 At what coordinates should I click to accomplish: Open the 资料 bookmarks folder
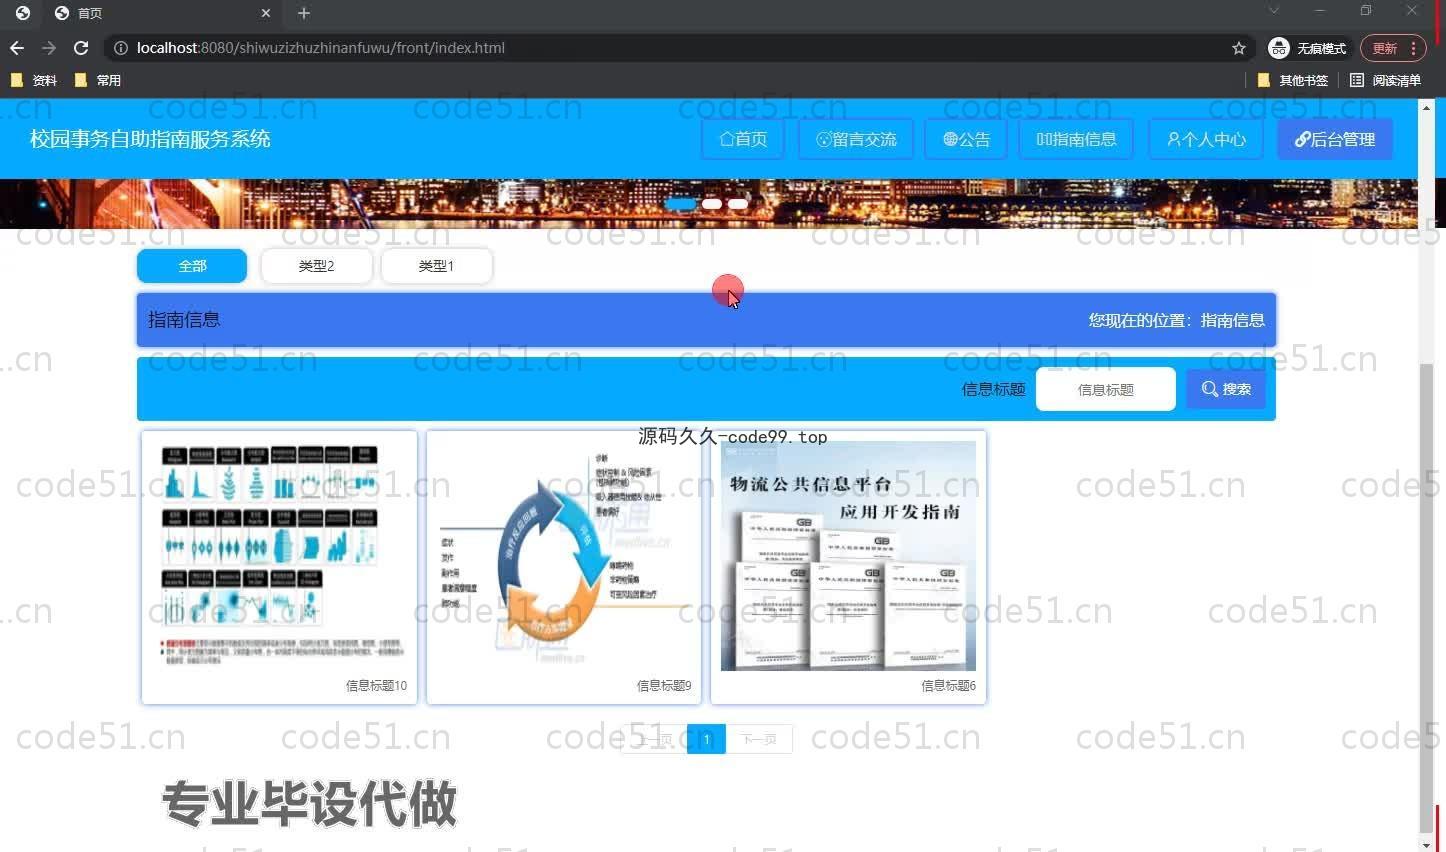[34, 80]
